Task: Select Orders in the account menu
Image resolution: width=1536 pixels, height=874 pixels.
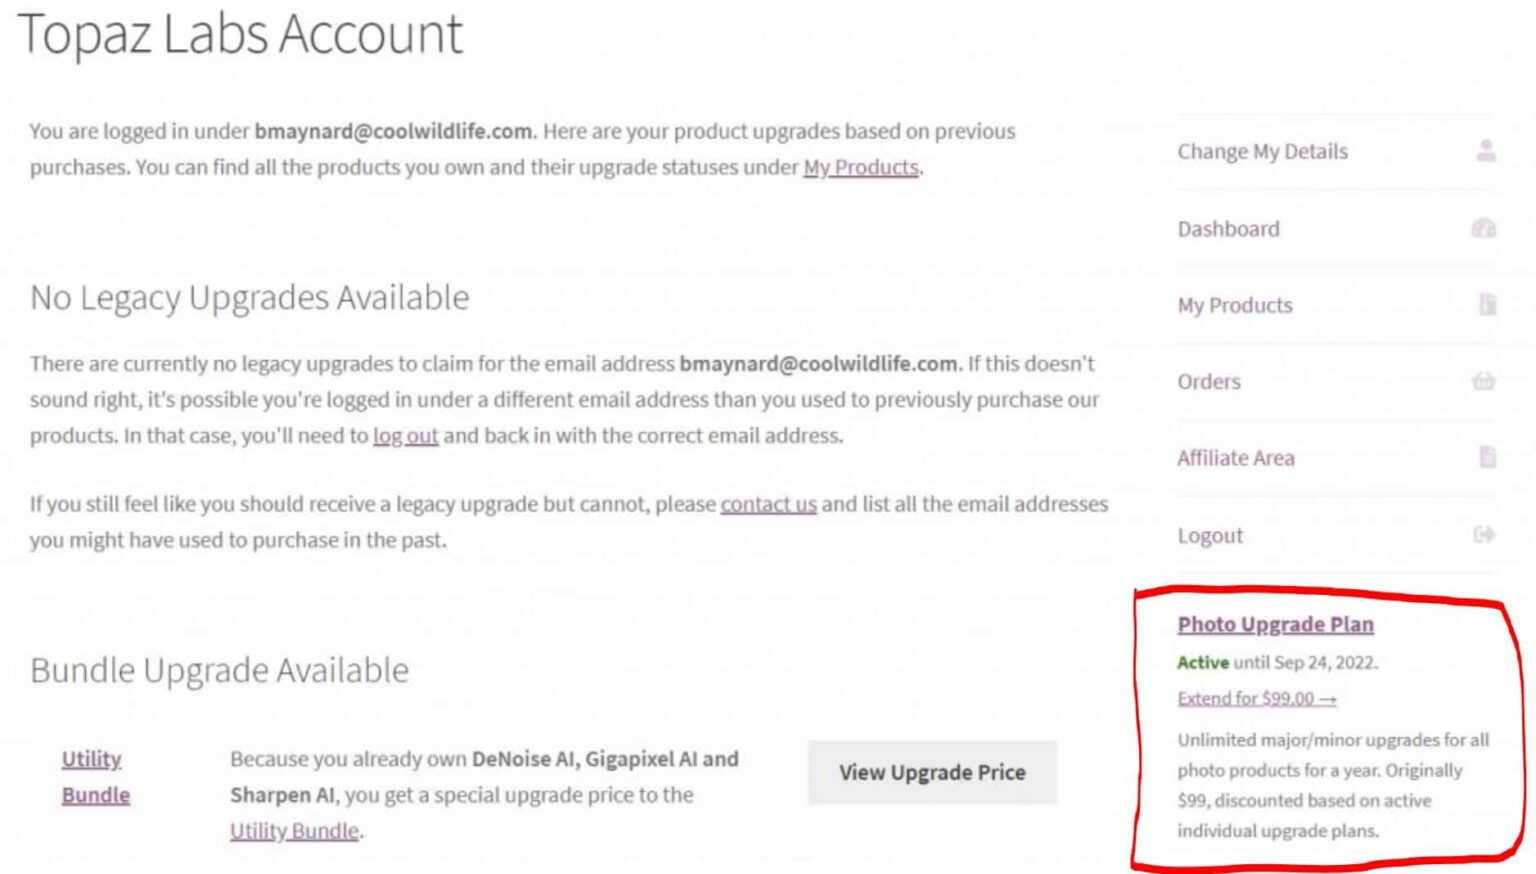Action: tap(1209, 381)
